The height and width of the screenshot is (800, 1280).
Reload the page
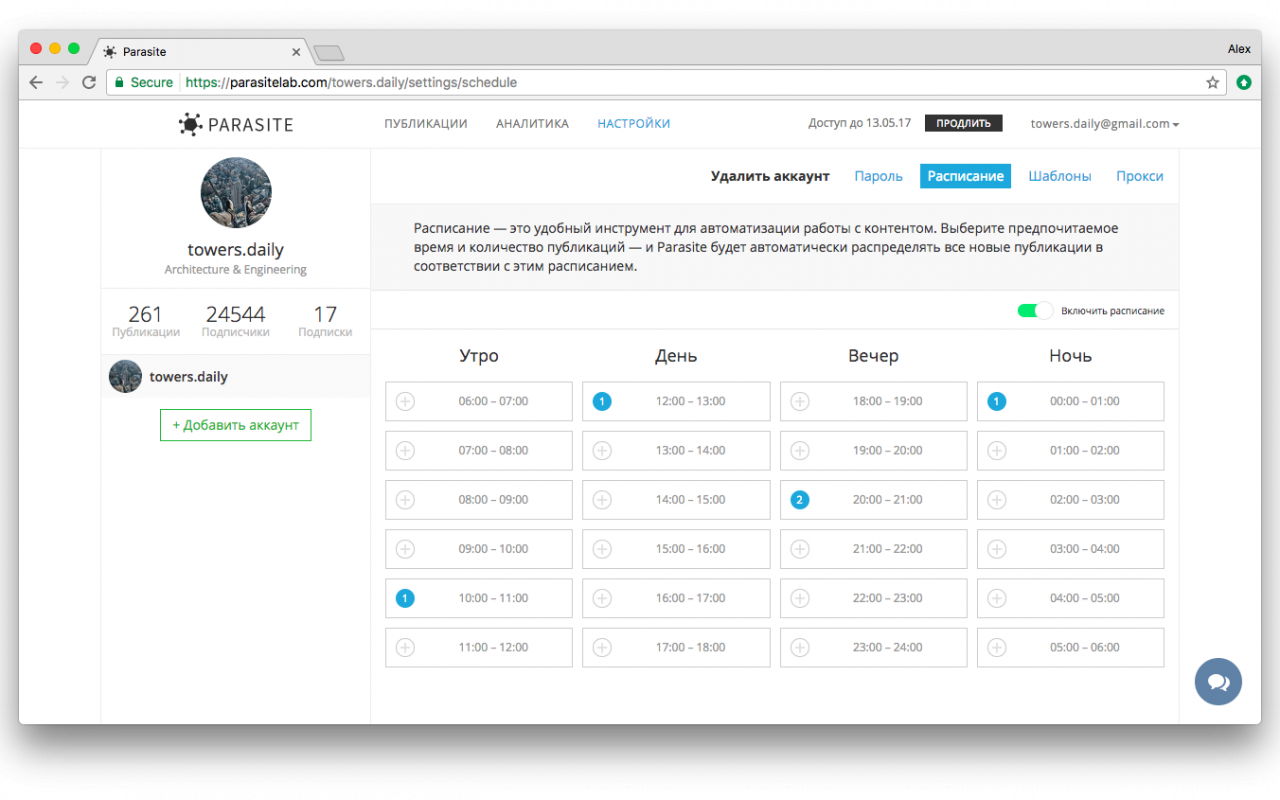[x=89, y=82]
